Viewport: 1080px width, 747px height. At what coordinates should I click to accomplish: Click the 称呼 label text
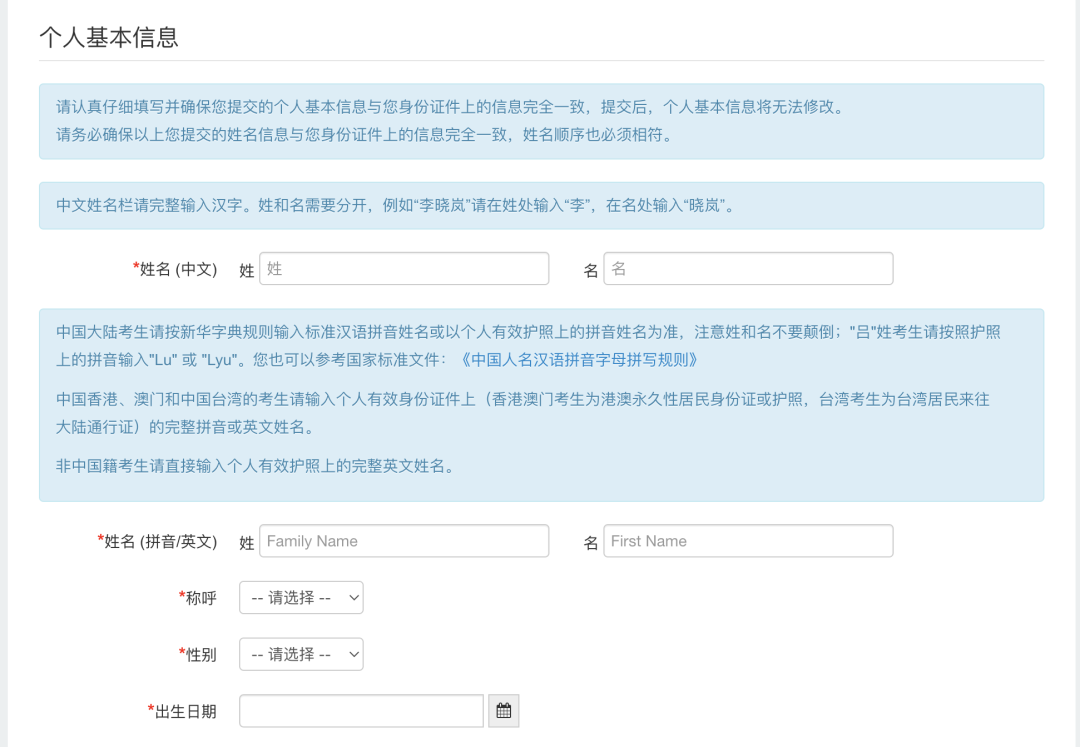click(200, 598)
